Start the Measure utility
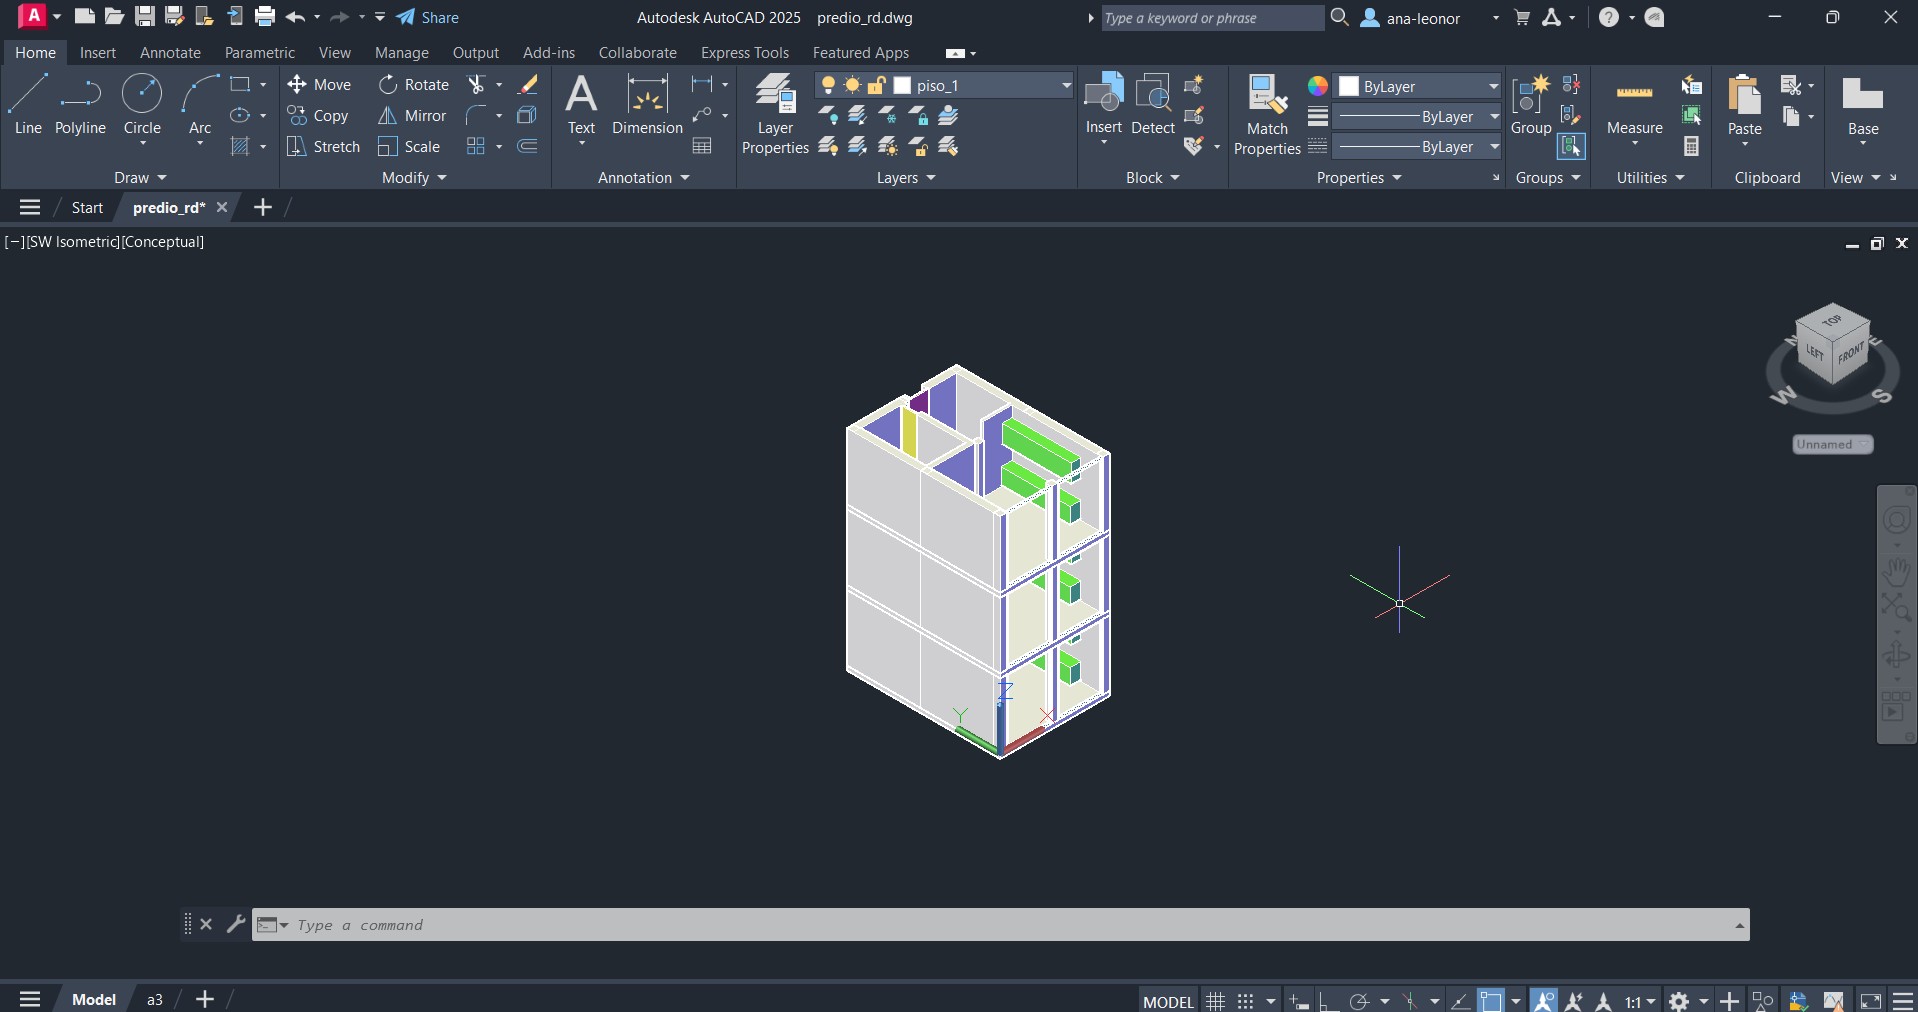The height and width of the screenshot is (1012, 1918). (1634, 106)
